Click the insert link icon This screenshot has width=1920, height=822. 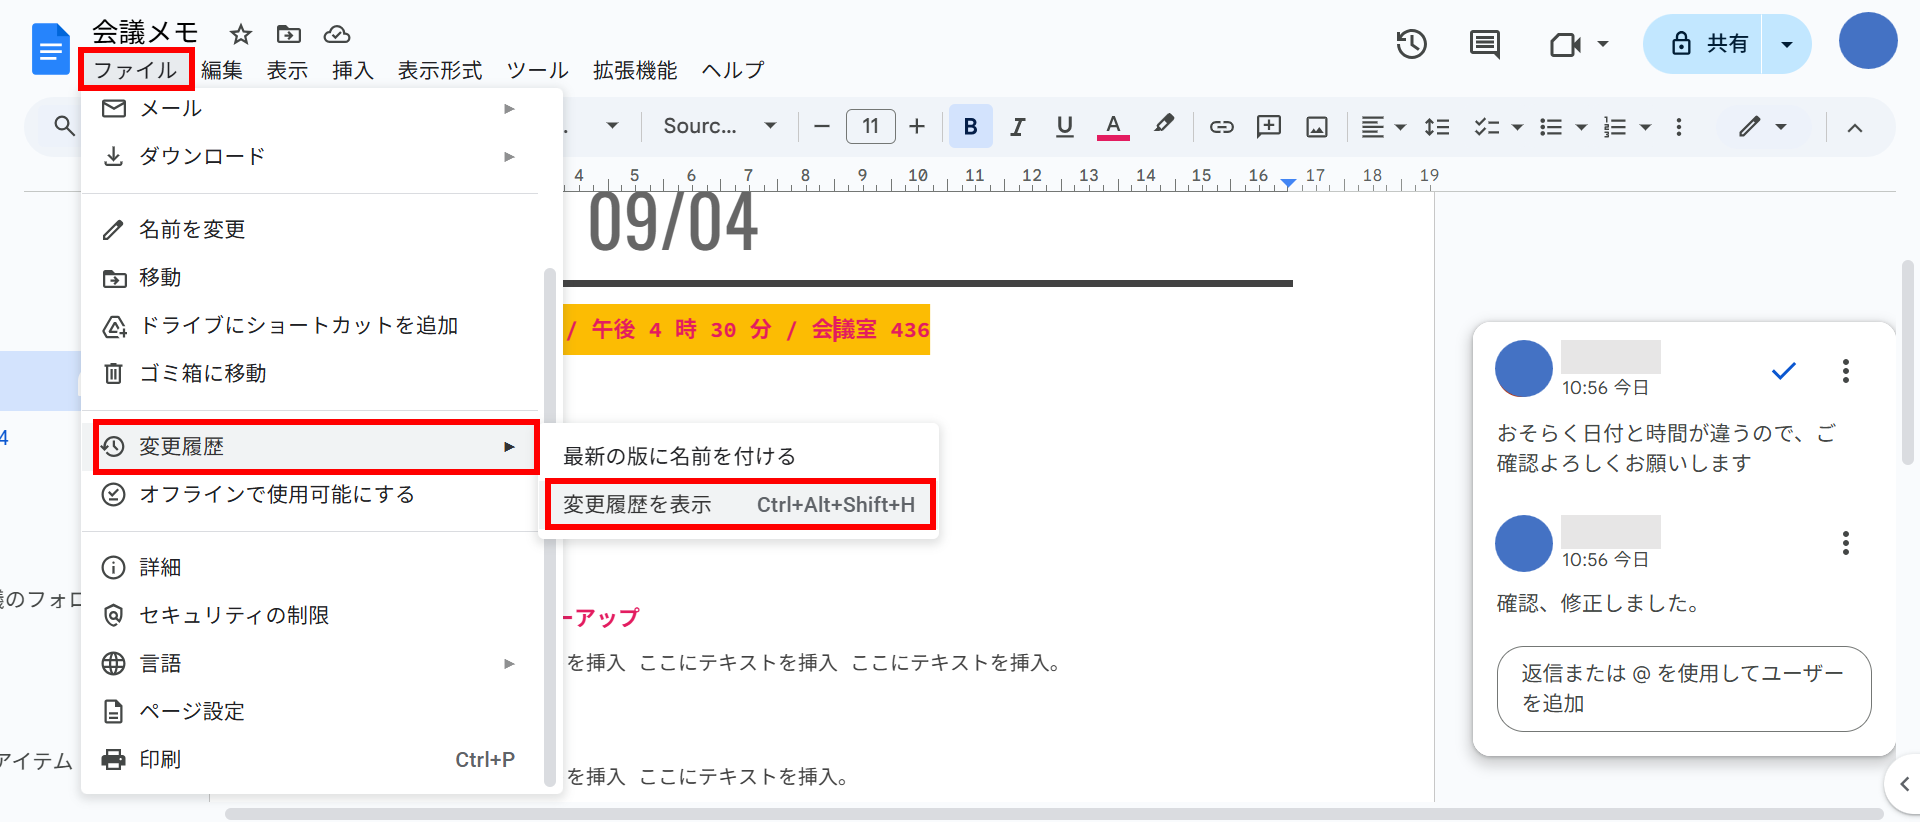coord(1221,127)
